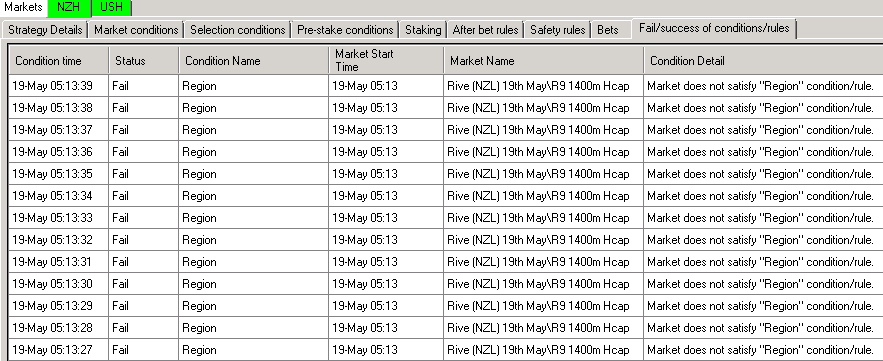
Task: Go to the Pre-stake conditions tab
Action: click(345, 30)
